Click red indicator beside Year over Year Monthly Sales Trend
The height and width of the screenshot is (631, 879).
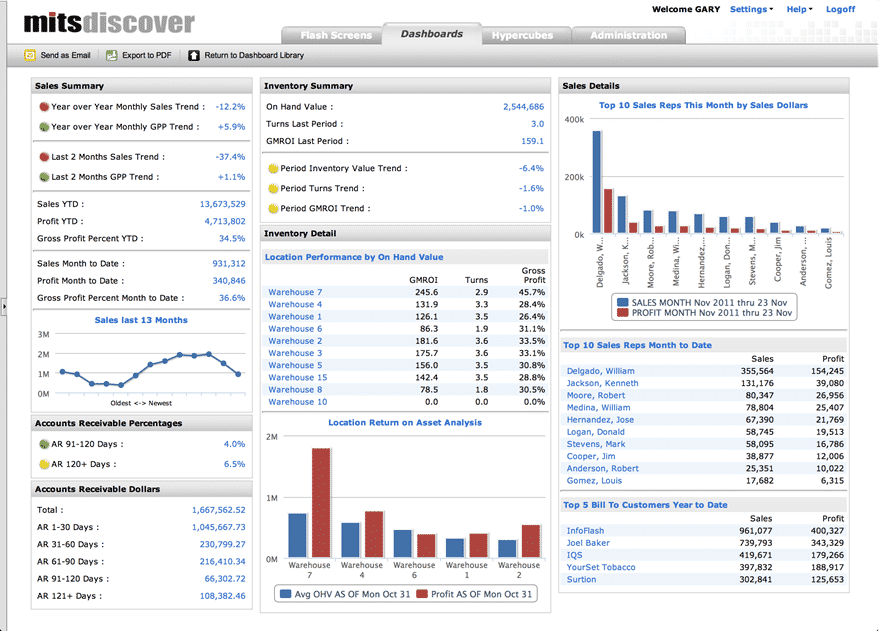pyautogui.click(x=44, y=106)
